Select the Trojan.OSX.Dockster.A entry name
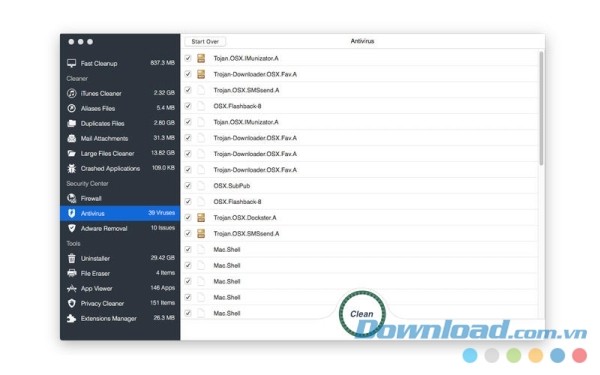This screenshot has height=375, width=600. [245, 217]
